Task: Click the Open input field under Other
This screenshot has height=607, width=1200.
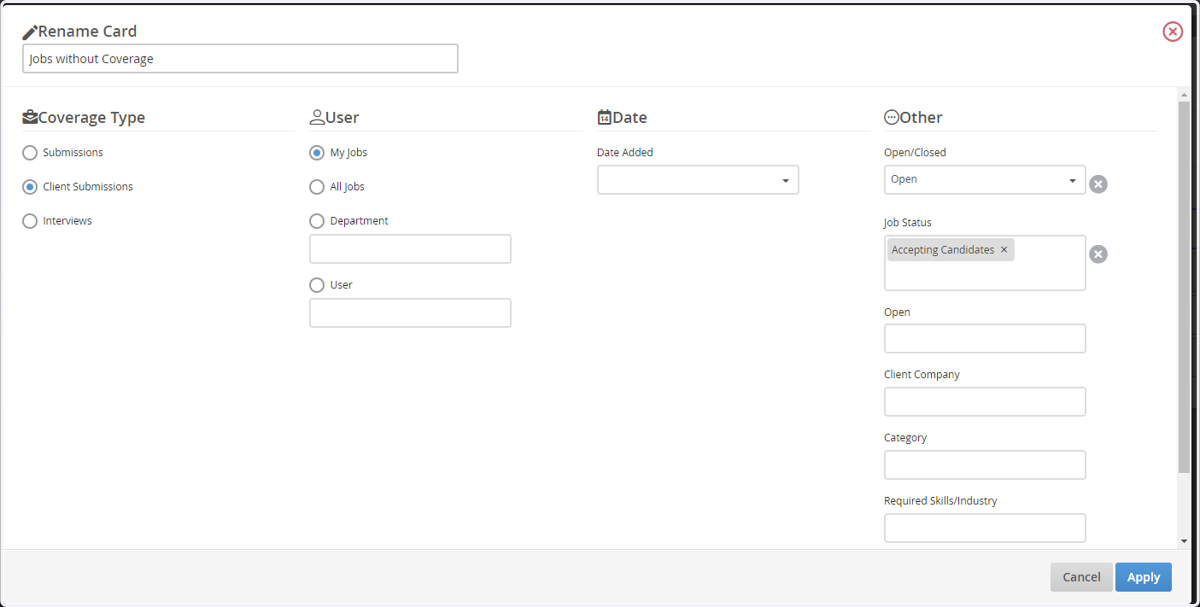Action: coord(985,338)
